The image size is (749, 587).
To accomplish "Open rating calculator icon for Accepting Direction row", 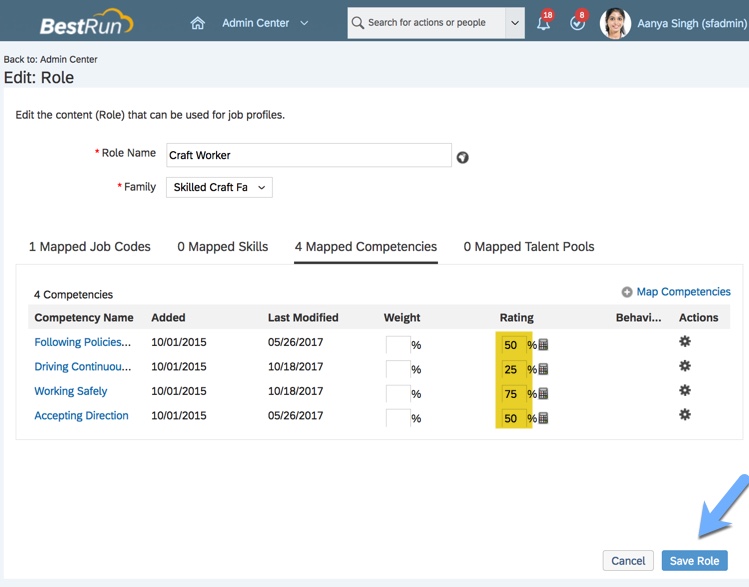I will pos(543,418).
